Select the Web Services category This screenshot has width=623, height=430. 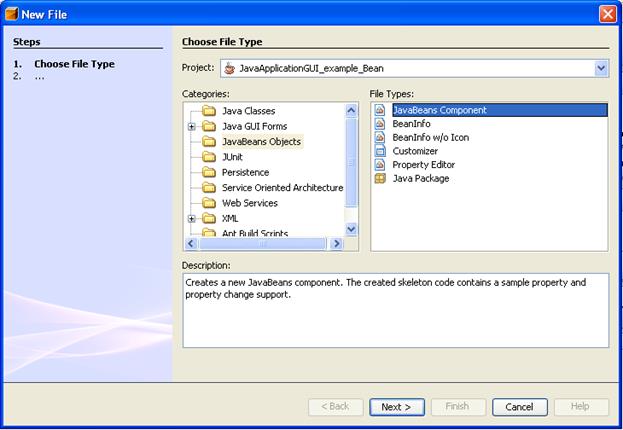pos(249,203)
